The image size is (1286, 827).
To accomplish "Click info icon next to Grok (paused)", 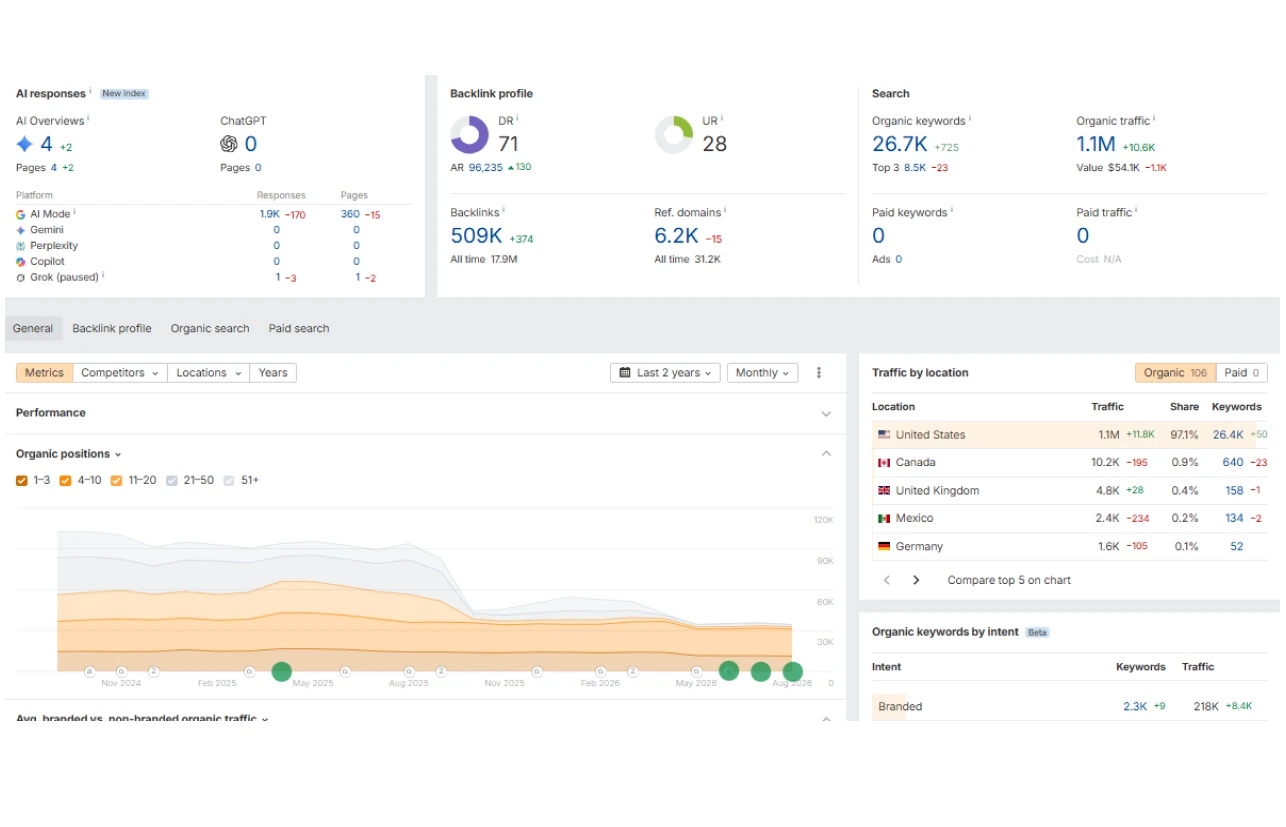I will tap(103, 275).
